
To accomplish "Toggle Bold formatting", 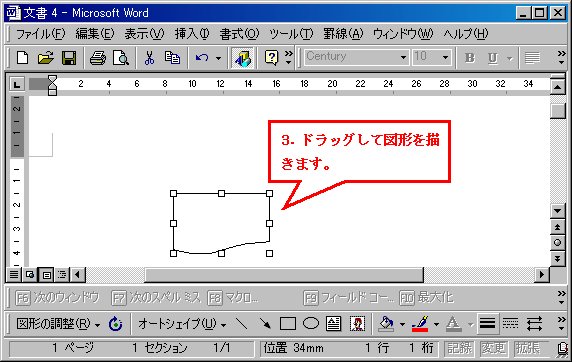I will click(x=469, y=58).
